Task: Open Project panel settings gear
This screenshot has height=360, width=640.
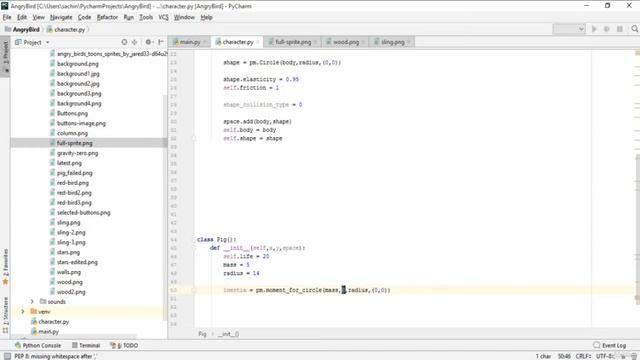Action: pyautogui.click(x=149, y=42)
